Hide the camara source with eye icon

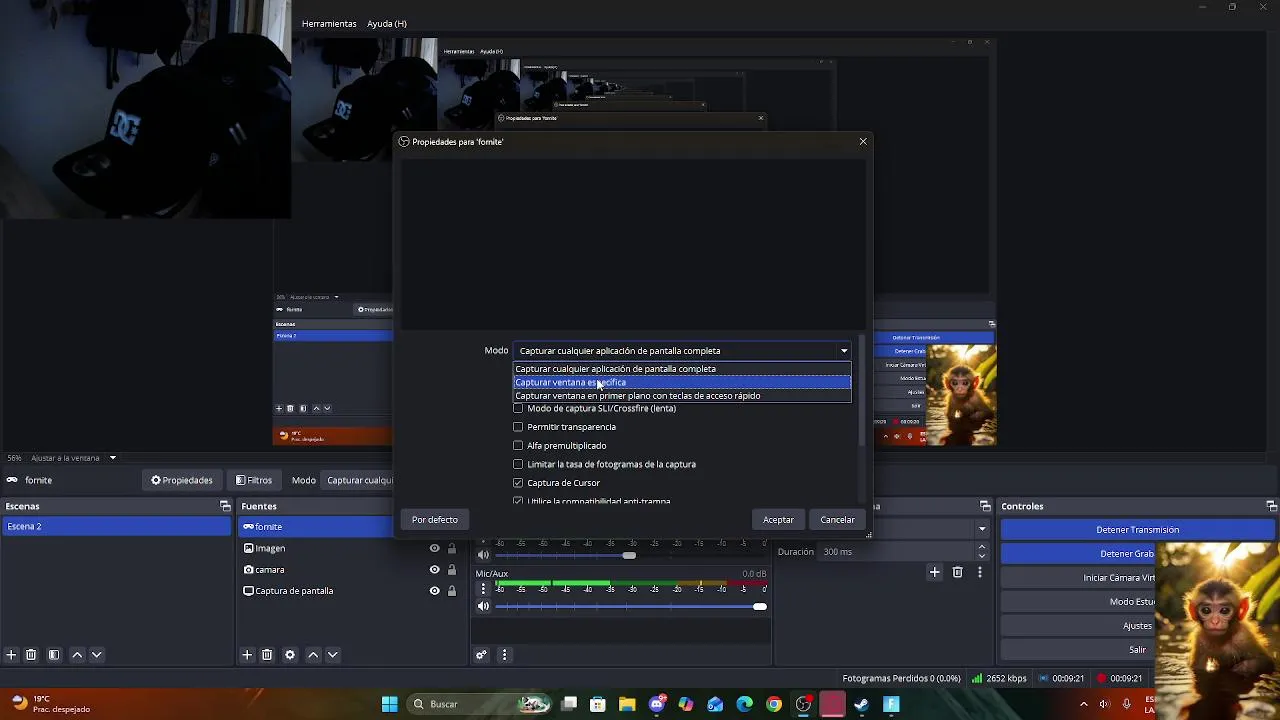pyautogui.click(x=434, y=570)
